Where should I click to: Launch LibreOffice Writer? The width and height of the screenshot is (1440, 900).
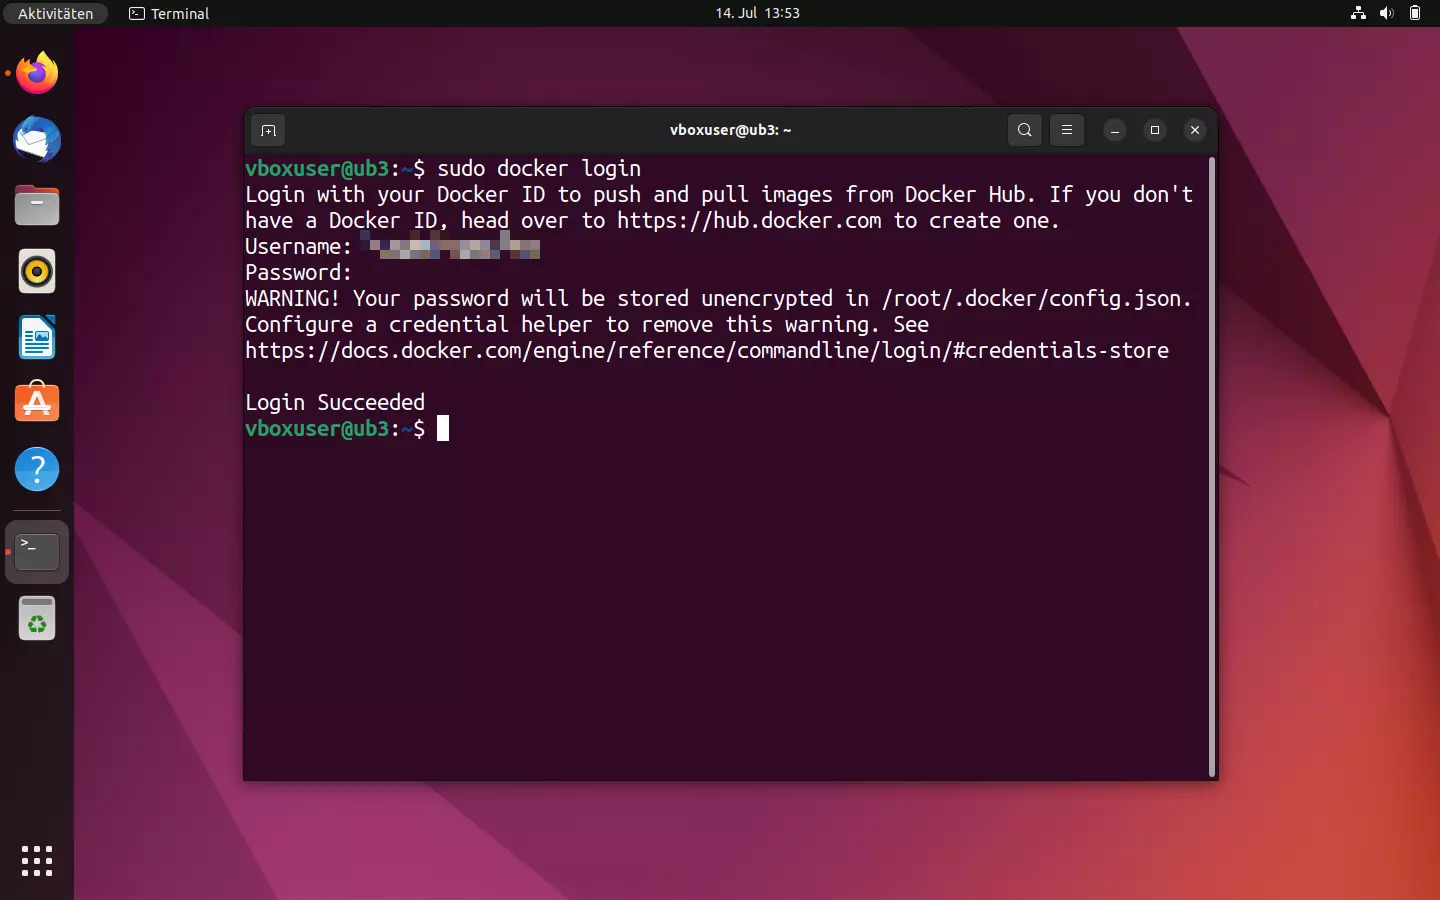click(x=36, y=338)
